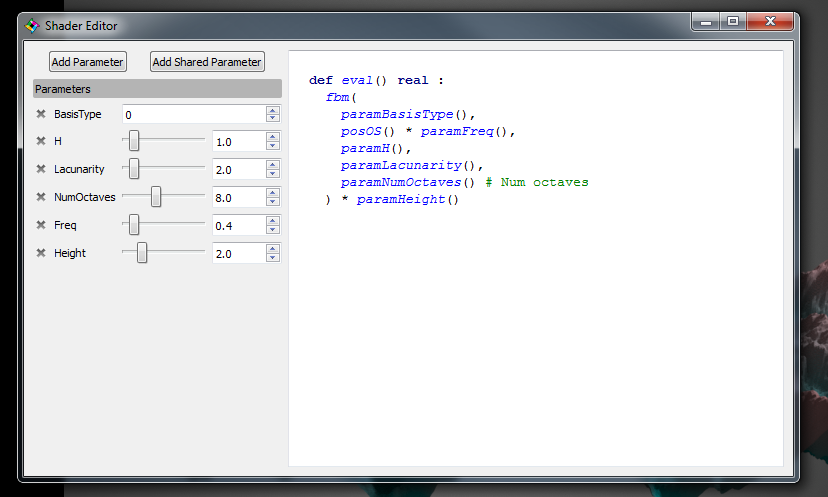
Task: Click 'posOS()' in the shader code
Action: pos(368,131)
